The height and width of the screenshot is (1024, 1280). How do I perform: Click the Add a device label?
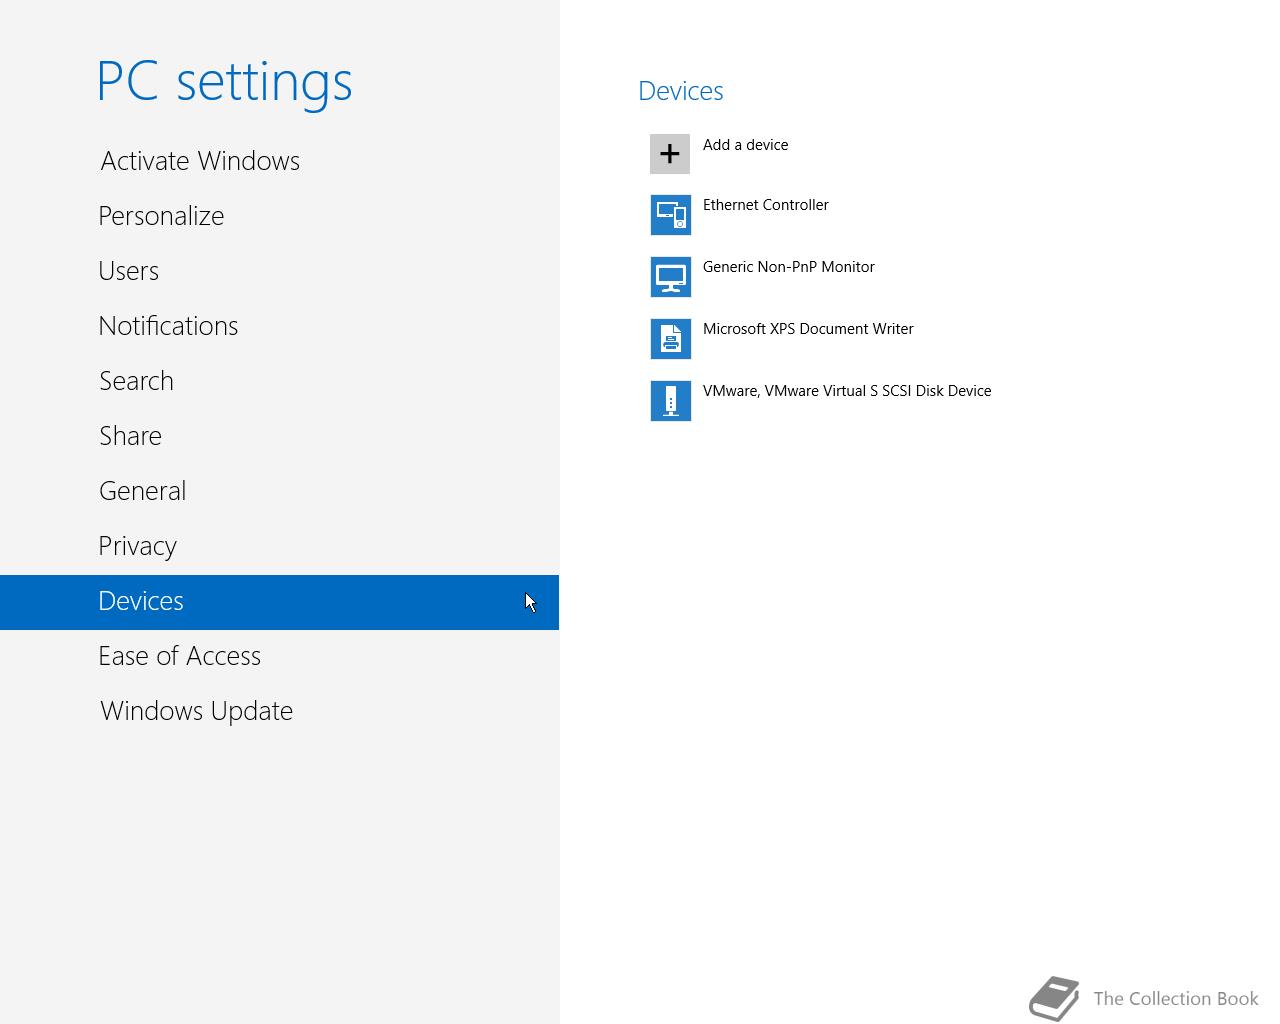pyautogui.click(x=745, y=145)
